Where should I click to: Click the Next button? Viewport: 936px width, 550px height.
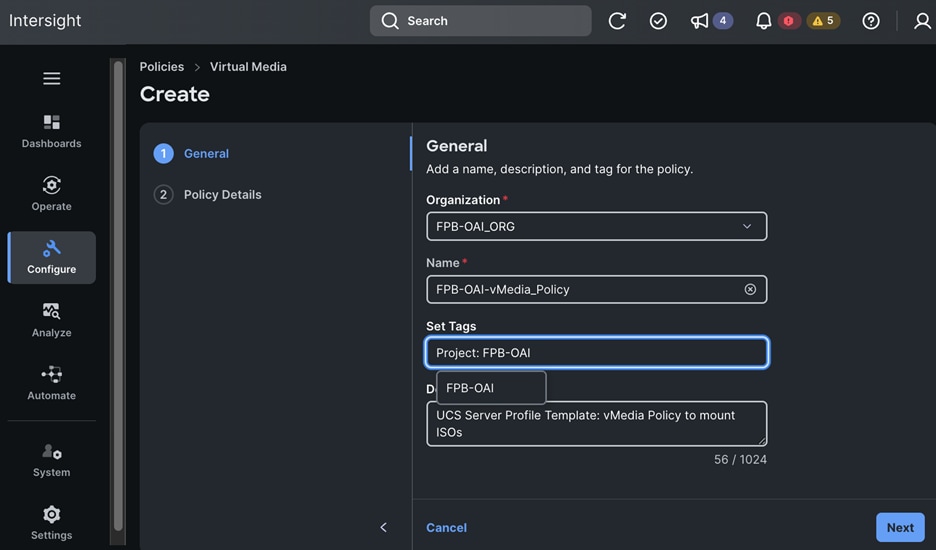click(x=900, y=527)
